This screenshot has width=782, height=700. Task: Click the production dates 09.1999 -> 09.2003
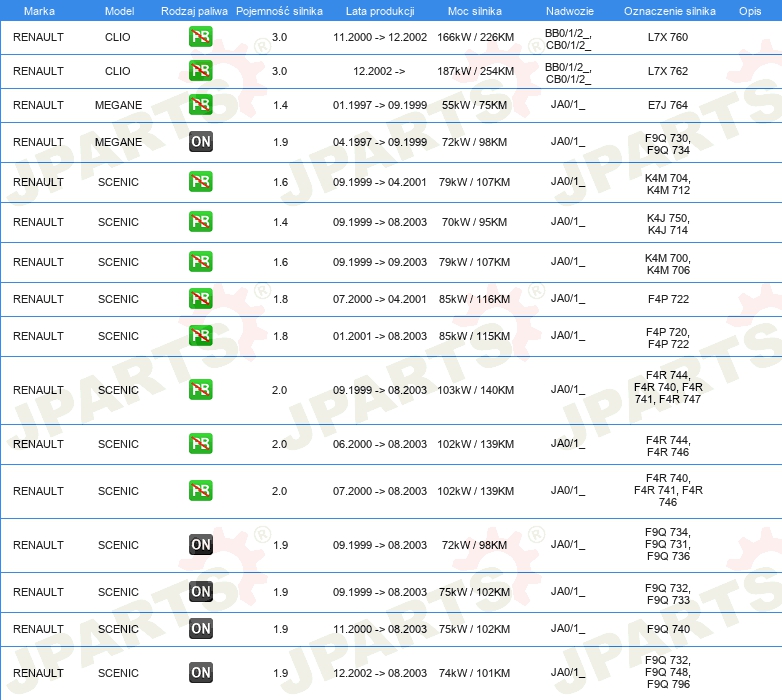click(380, 262)
